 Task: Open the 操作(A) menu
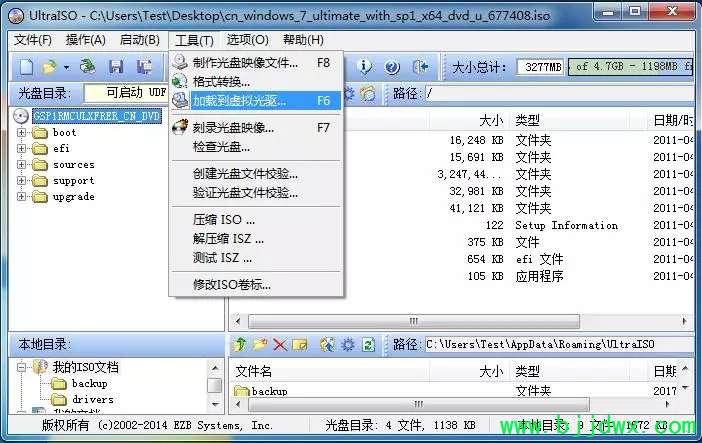pyautogui.click(x=86, y=40)
